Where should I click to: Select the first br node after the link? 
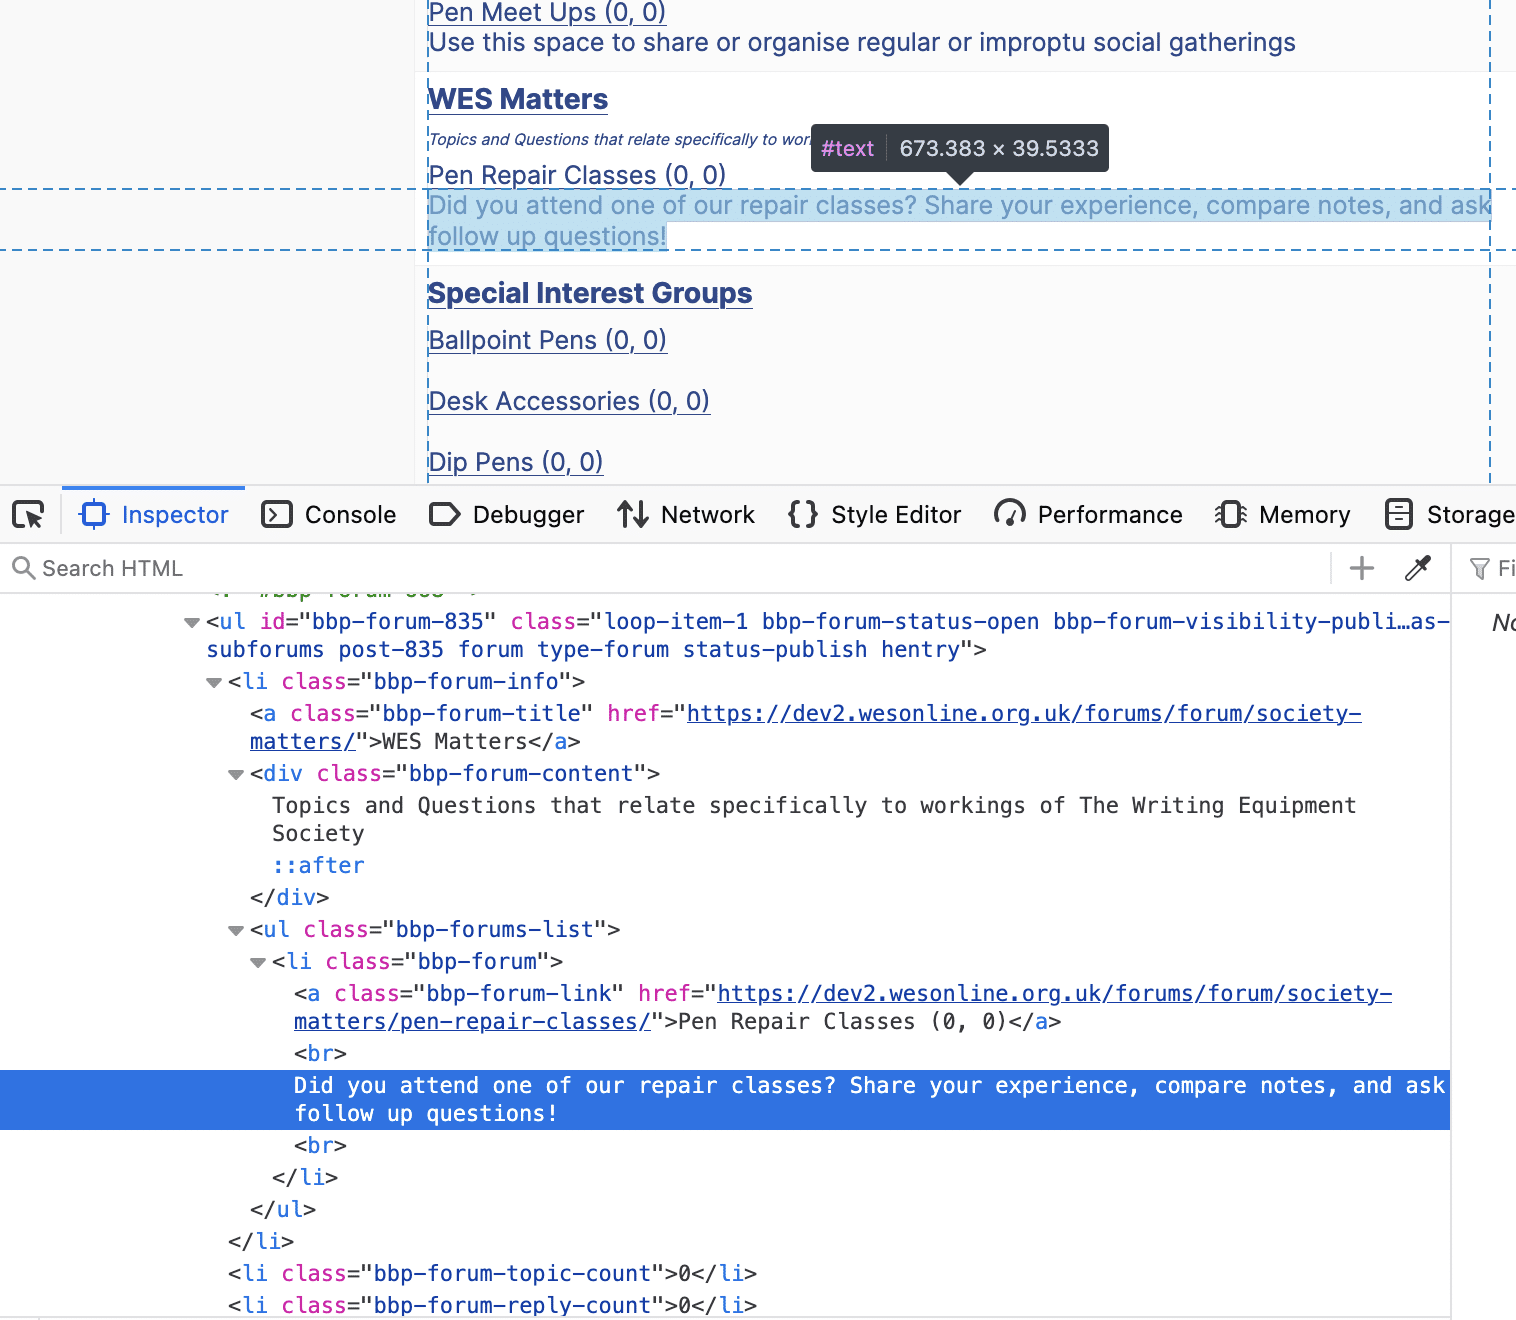tap(320, 1053)
